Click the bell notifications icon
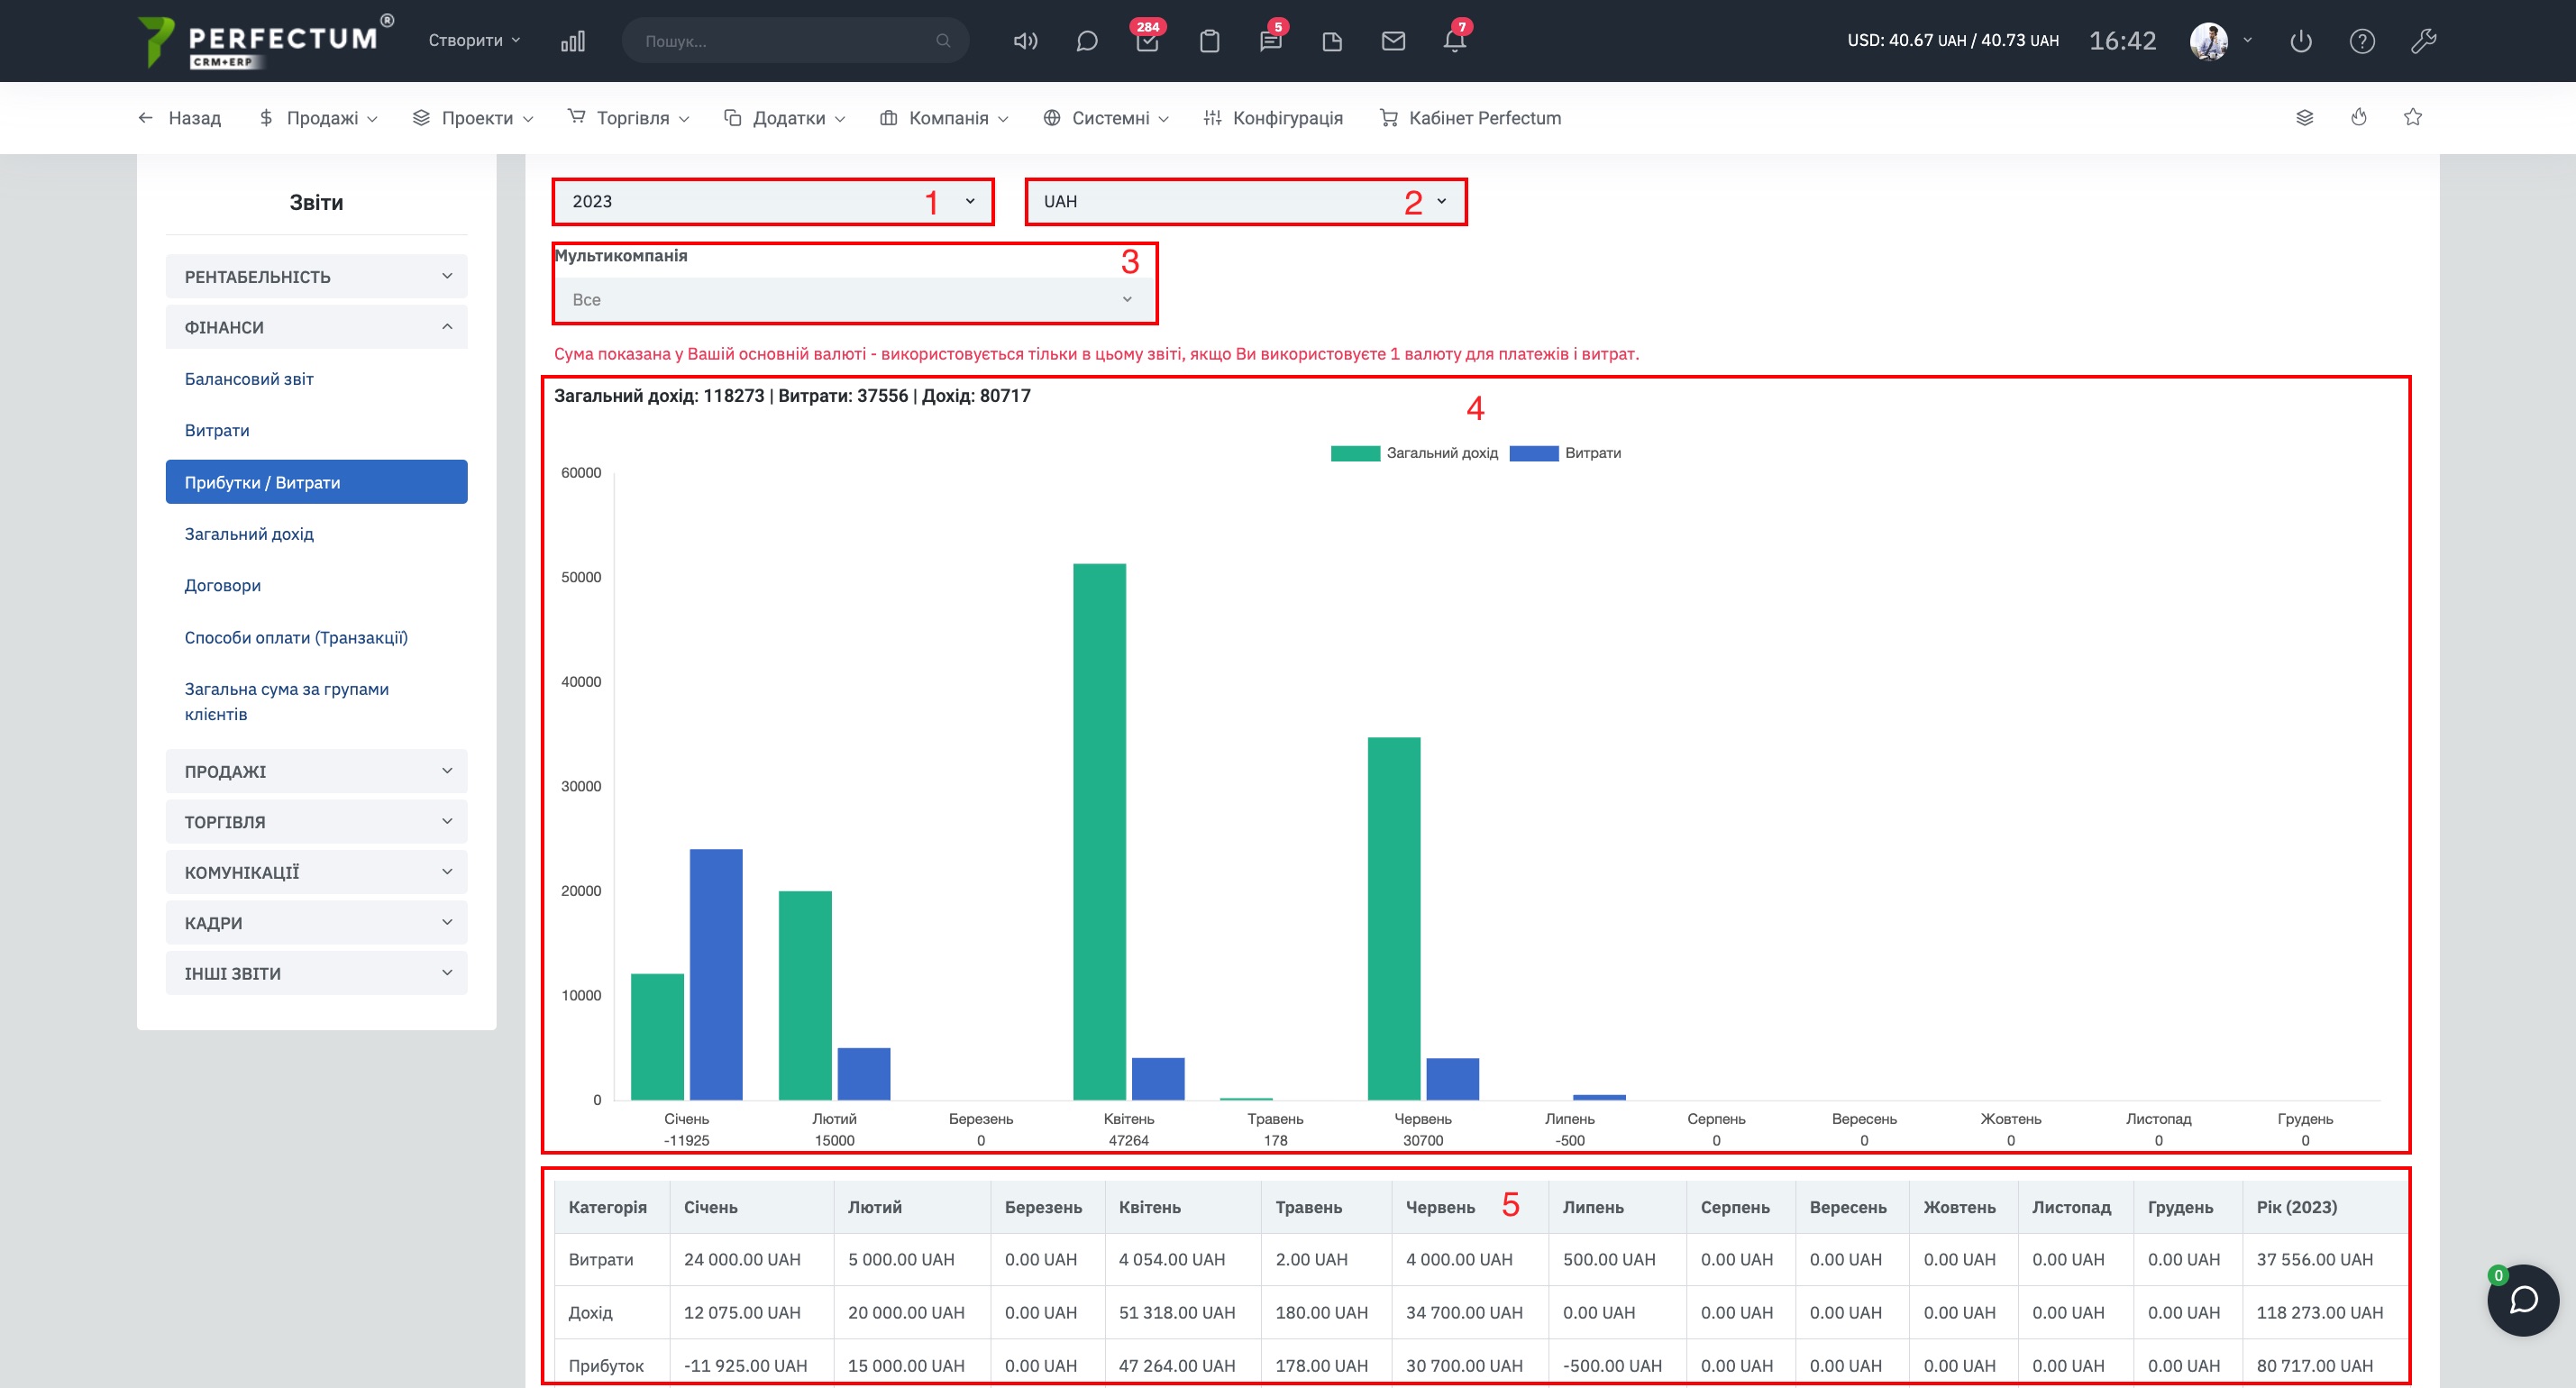 pos(1454,41)
